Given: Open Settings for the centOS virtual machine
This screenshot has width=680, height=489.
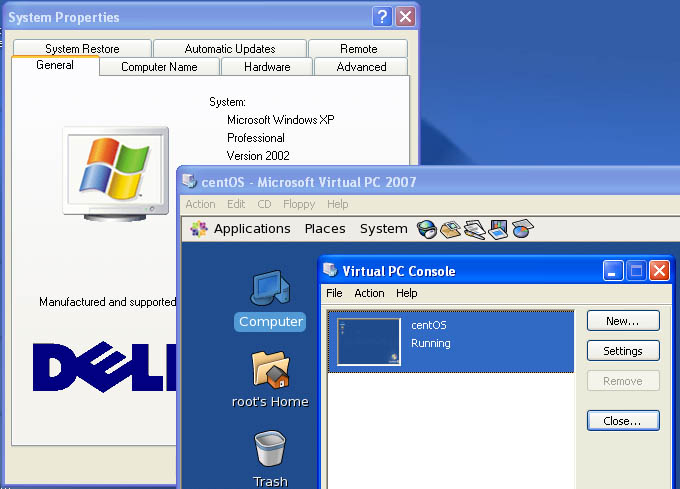Looking at the screenshot, I should [622, 351].
